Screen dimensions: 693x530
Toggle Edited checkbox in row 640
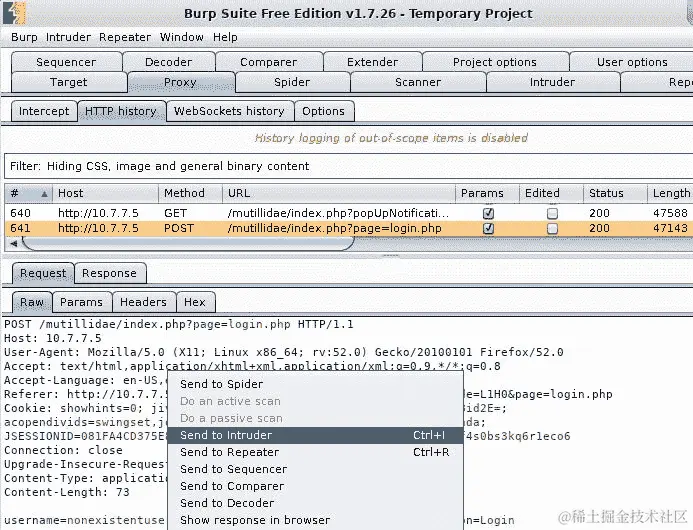552,214
